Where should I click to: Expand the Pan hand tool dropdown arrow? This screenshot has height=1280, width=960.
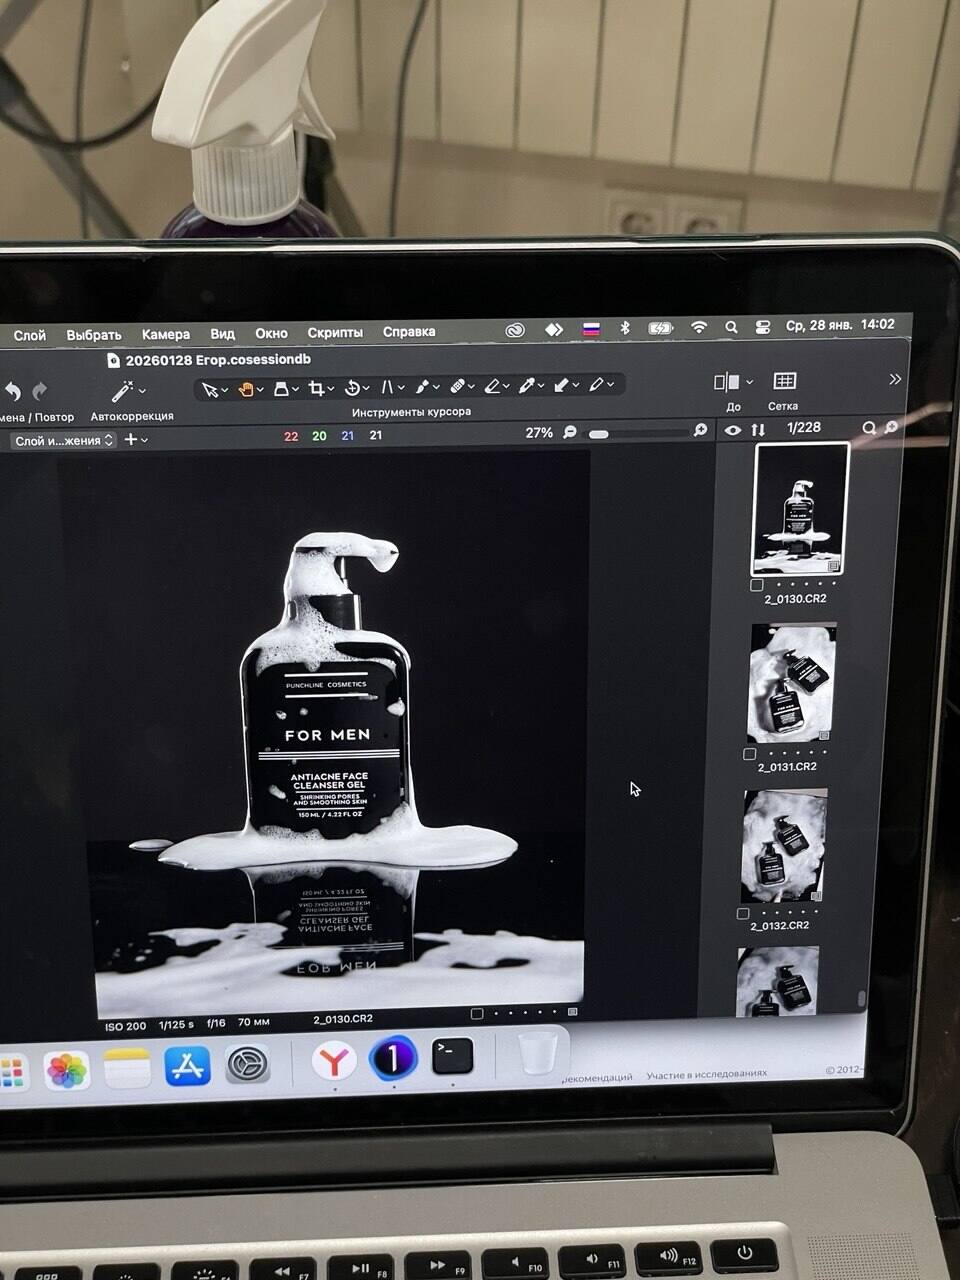click(260, 390)
